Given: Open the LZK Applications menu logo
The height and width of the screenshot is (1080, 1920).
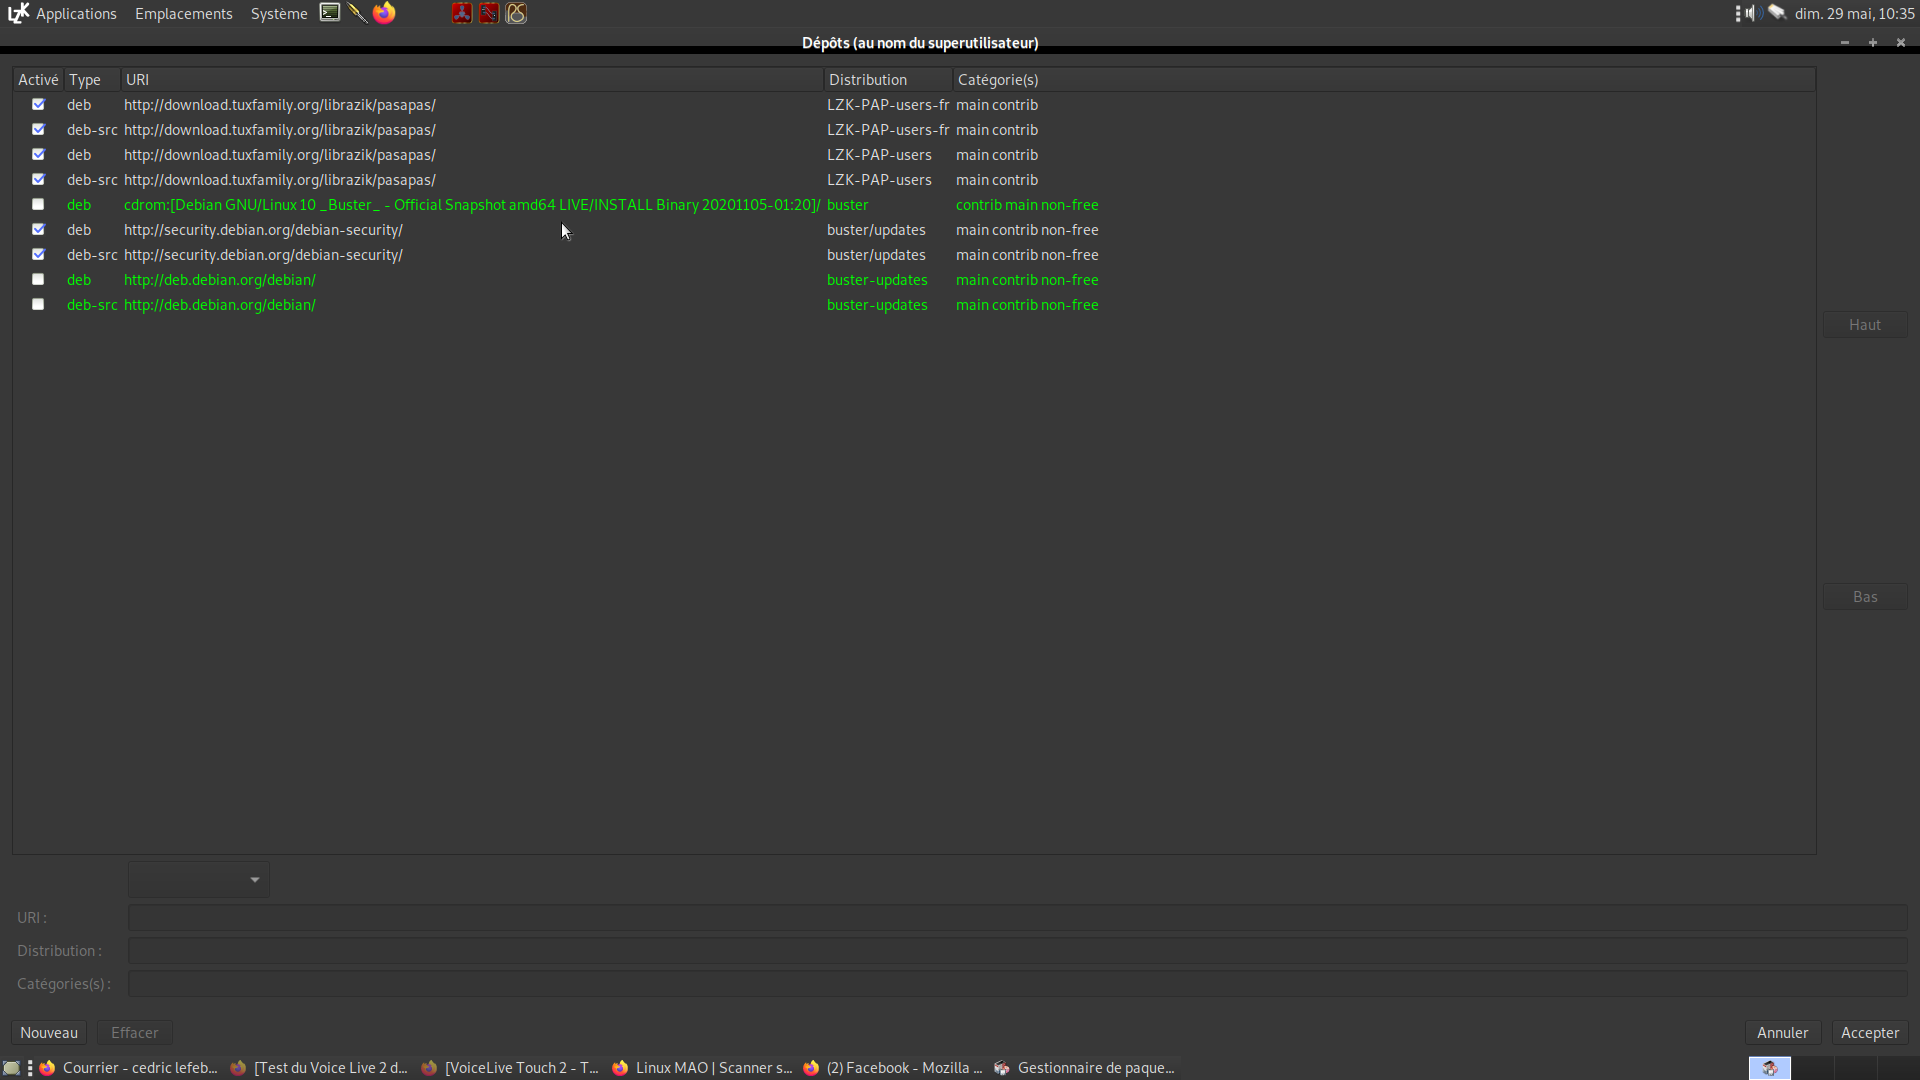Looking at the screenshot, I should [x=19, y=13].
